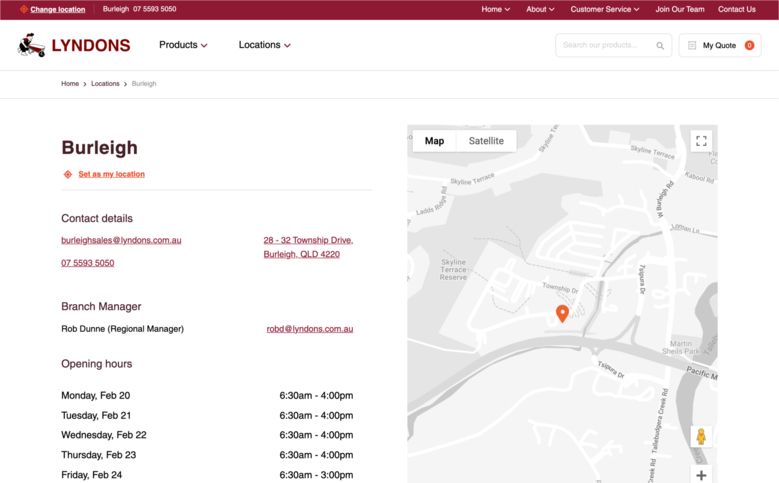Image resolution: width=779 pixels, height=483 pixels.
Task: Click Rob Dunne (Regional Manager) text
Action: click(122, 329)
